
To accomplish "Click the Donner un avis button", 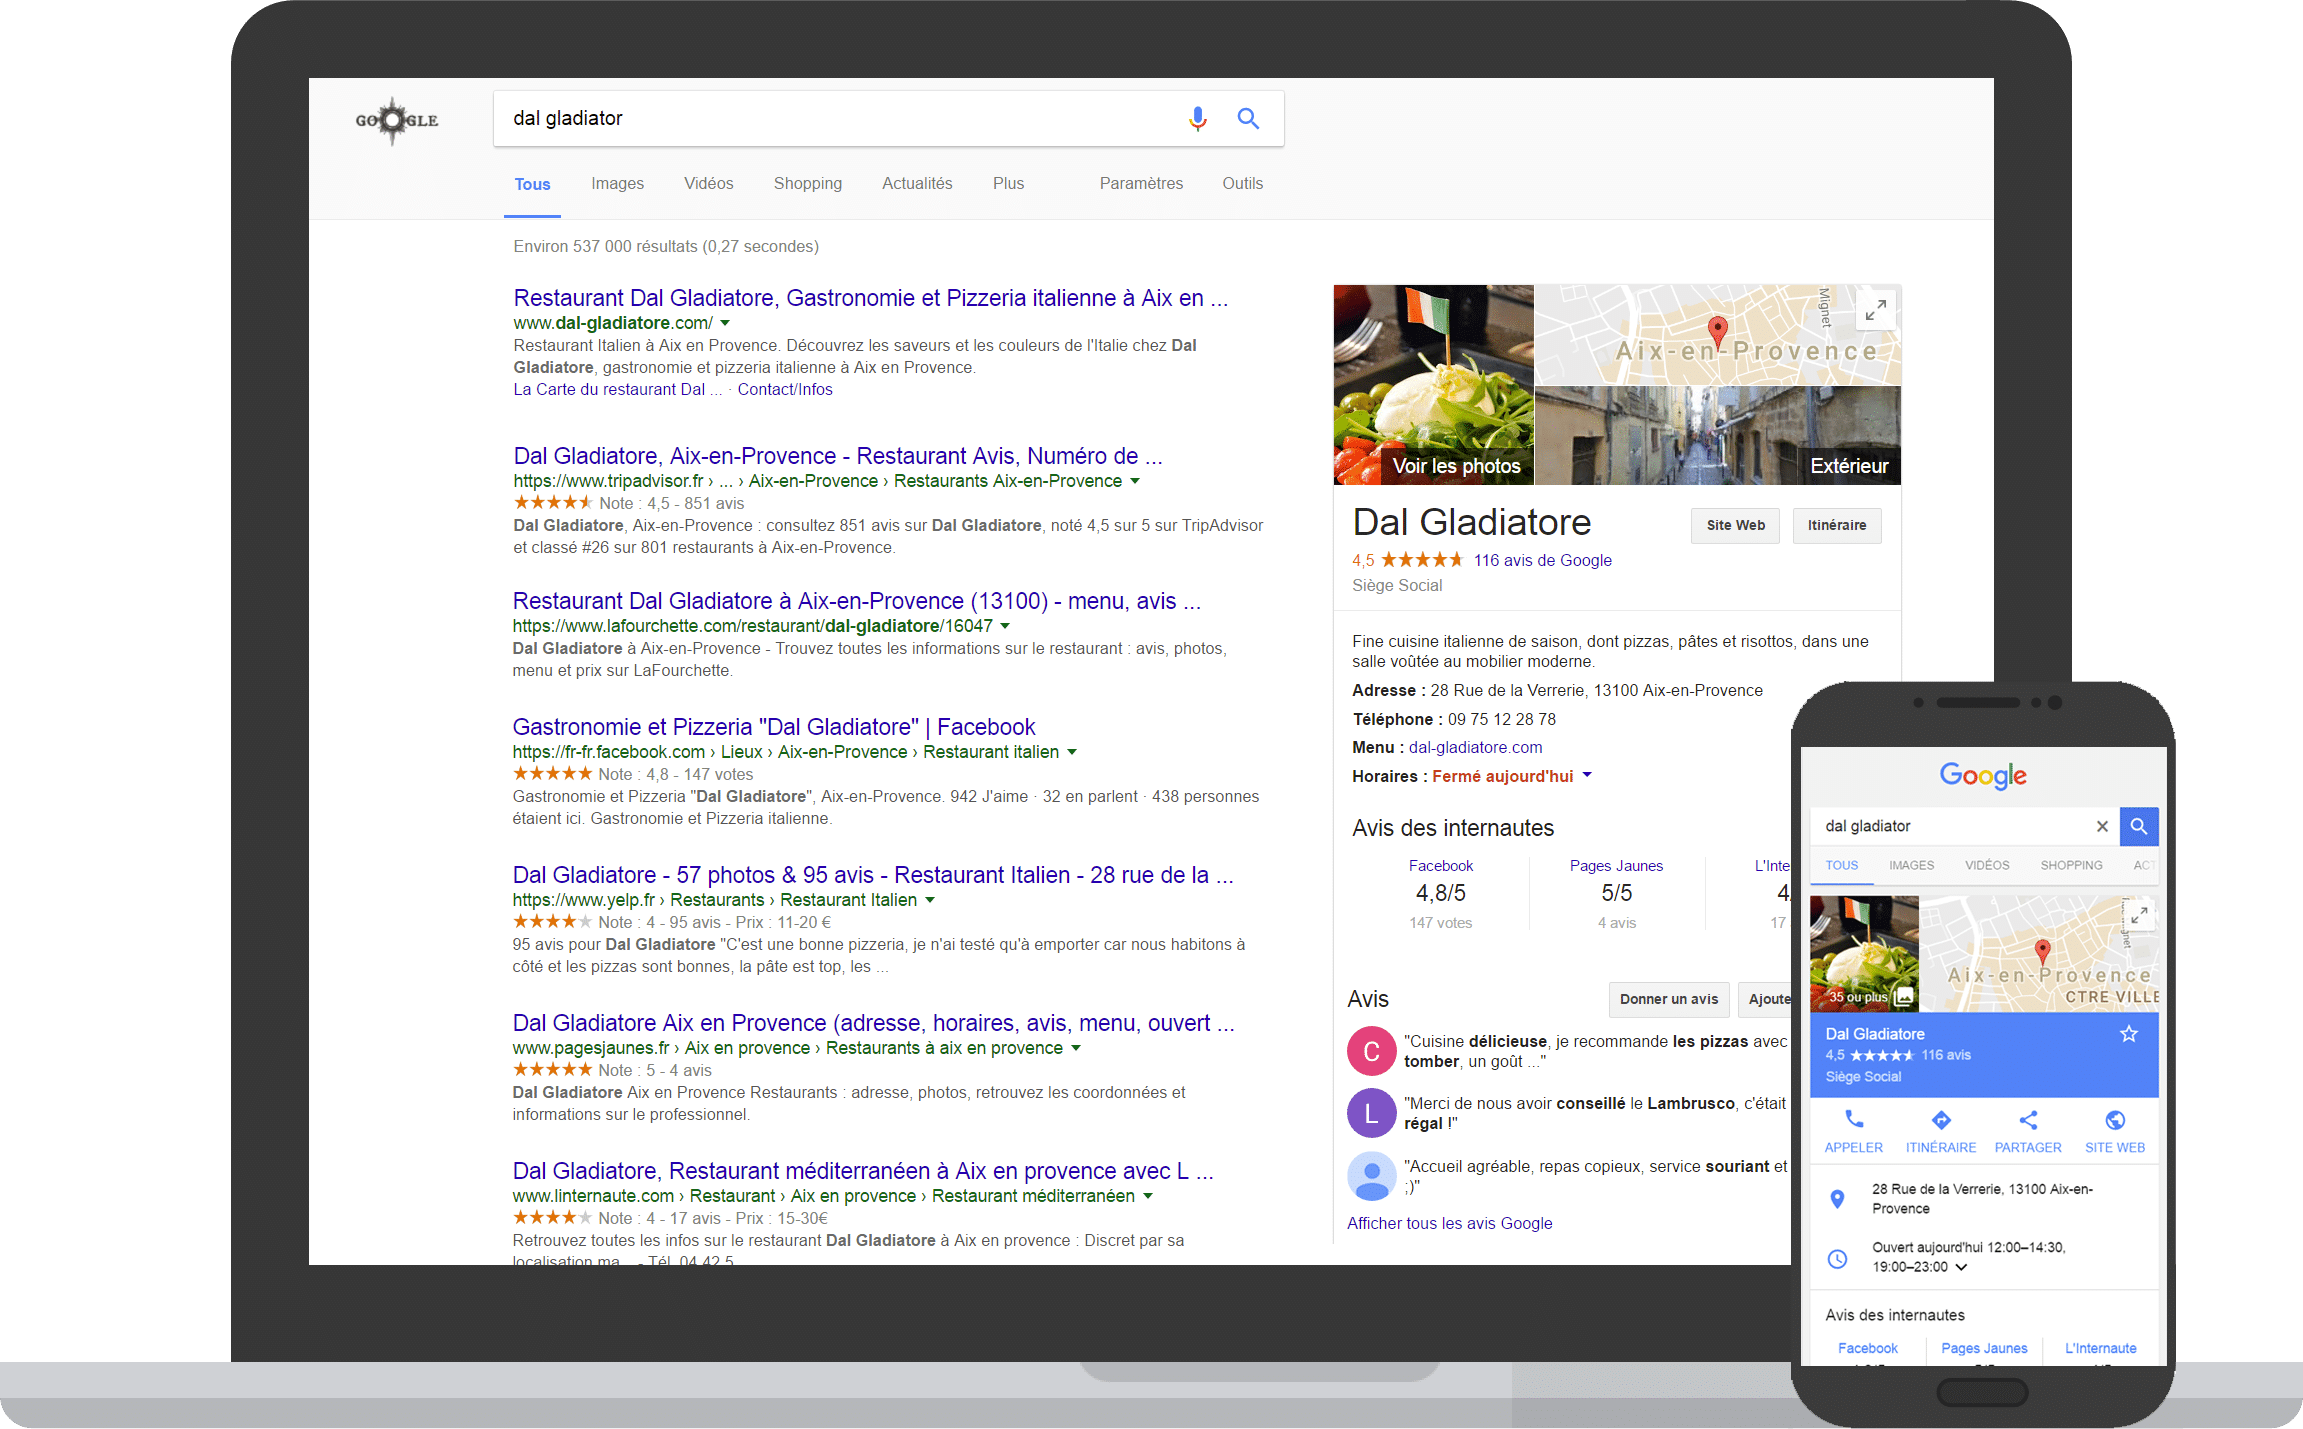I will pos(1668,999).
